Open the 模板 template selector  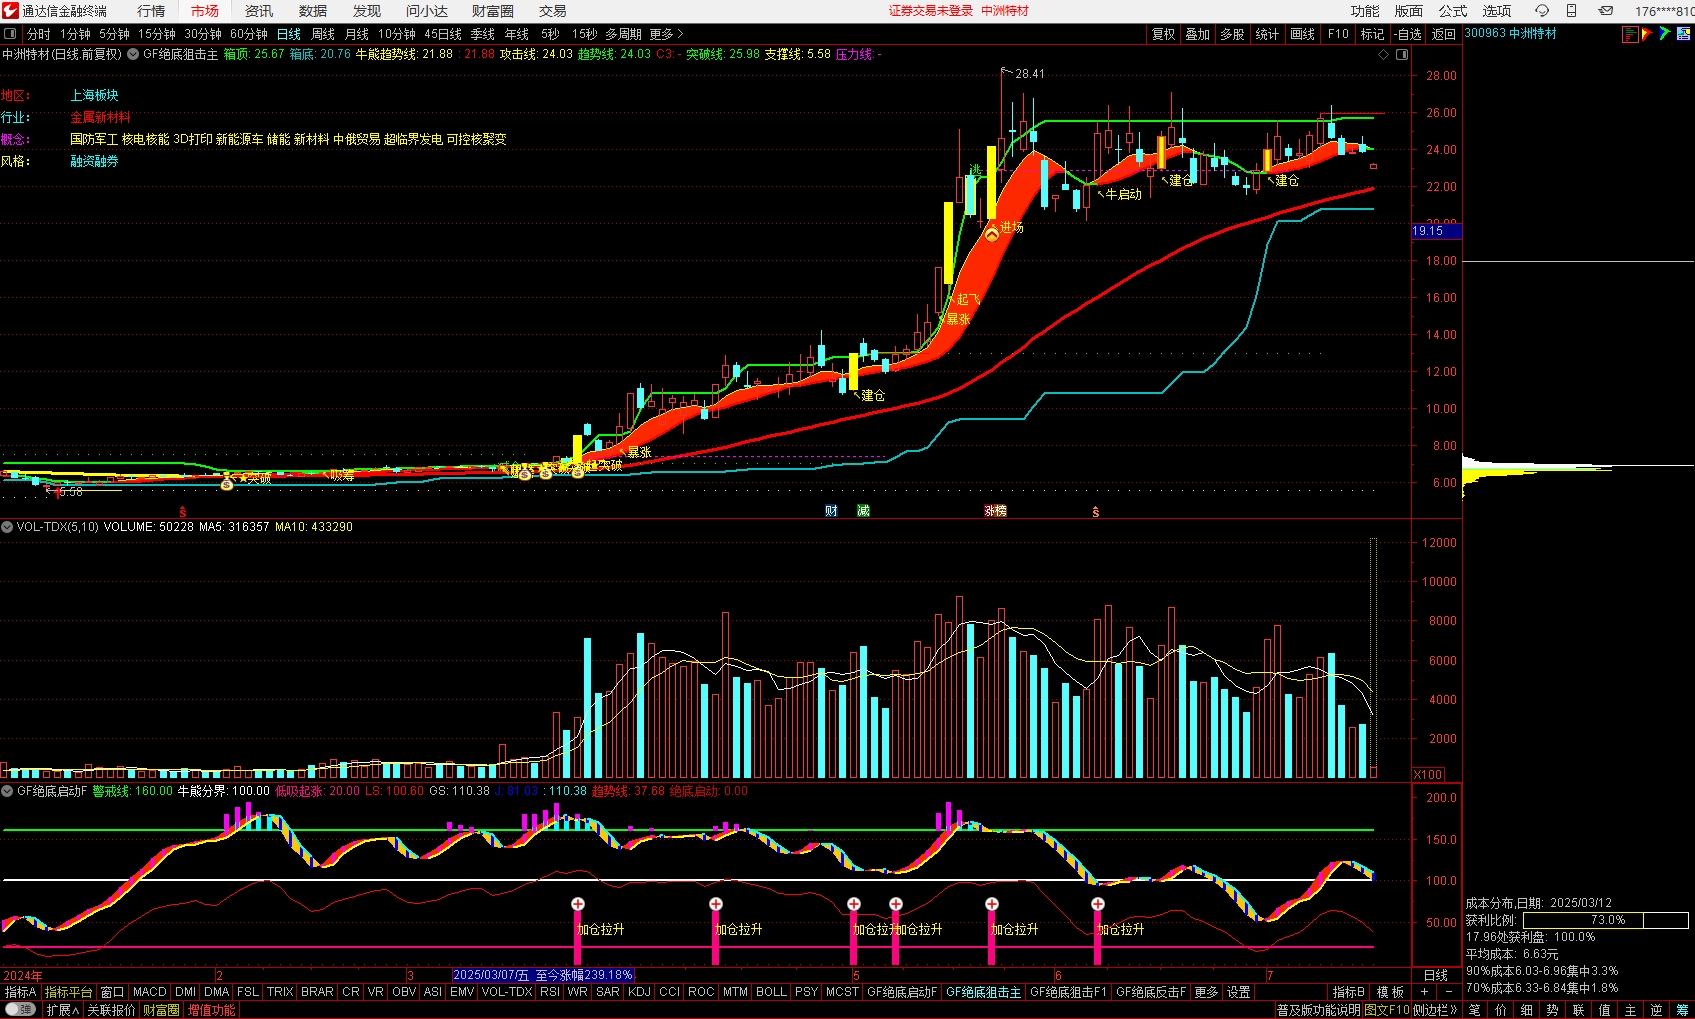tap(1390, 992)
